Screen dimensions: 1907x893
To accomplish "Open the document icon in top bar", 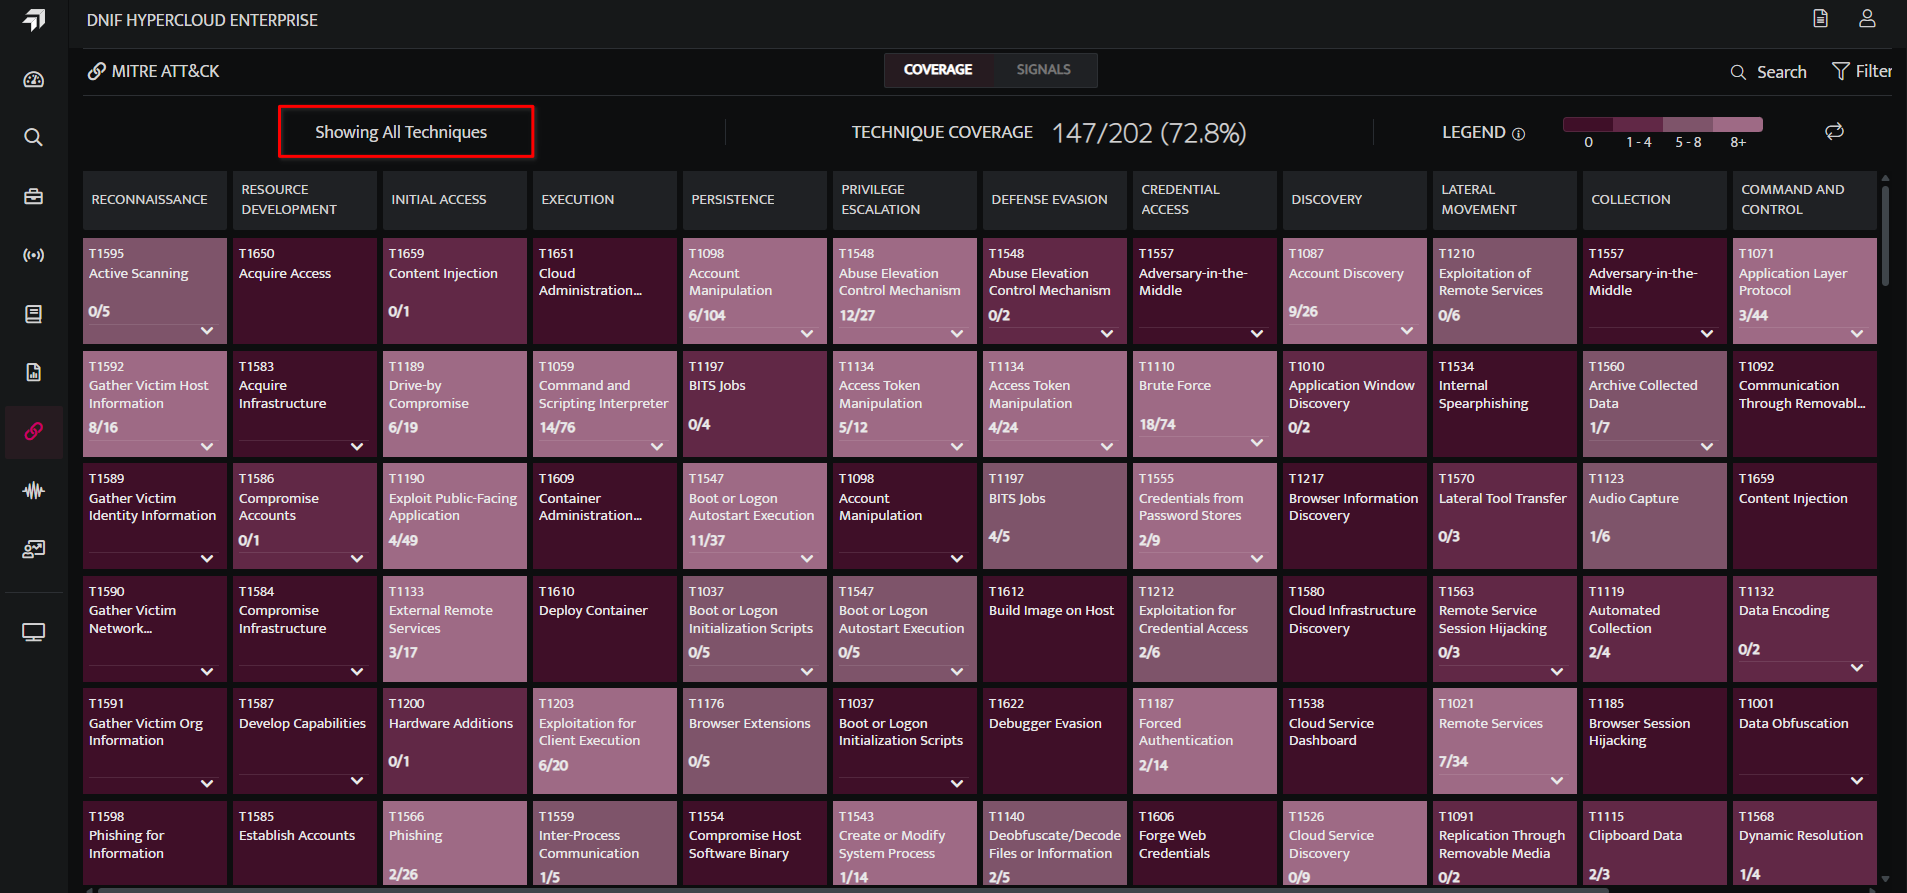I will click(x=1820, y=18).
